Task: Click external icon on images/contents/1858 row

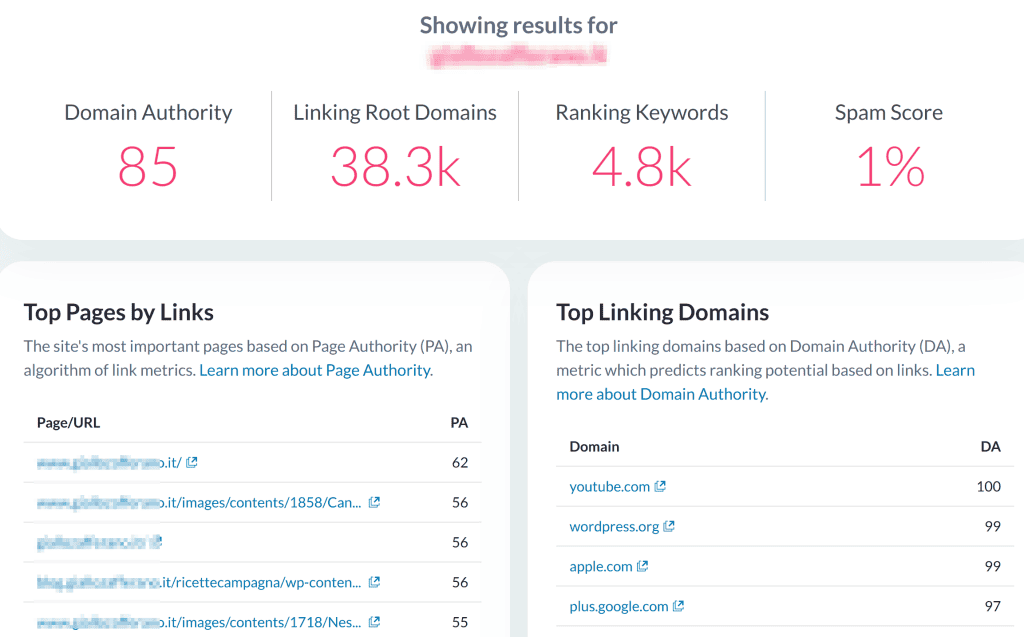Action: [x=374, y=502]
